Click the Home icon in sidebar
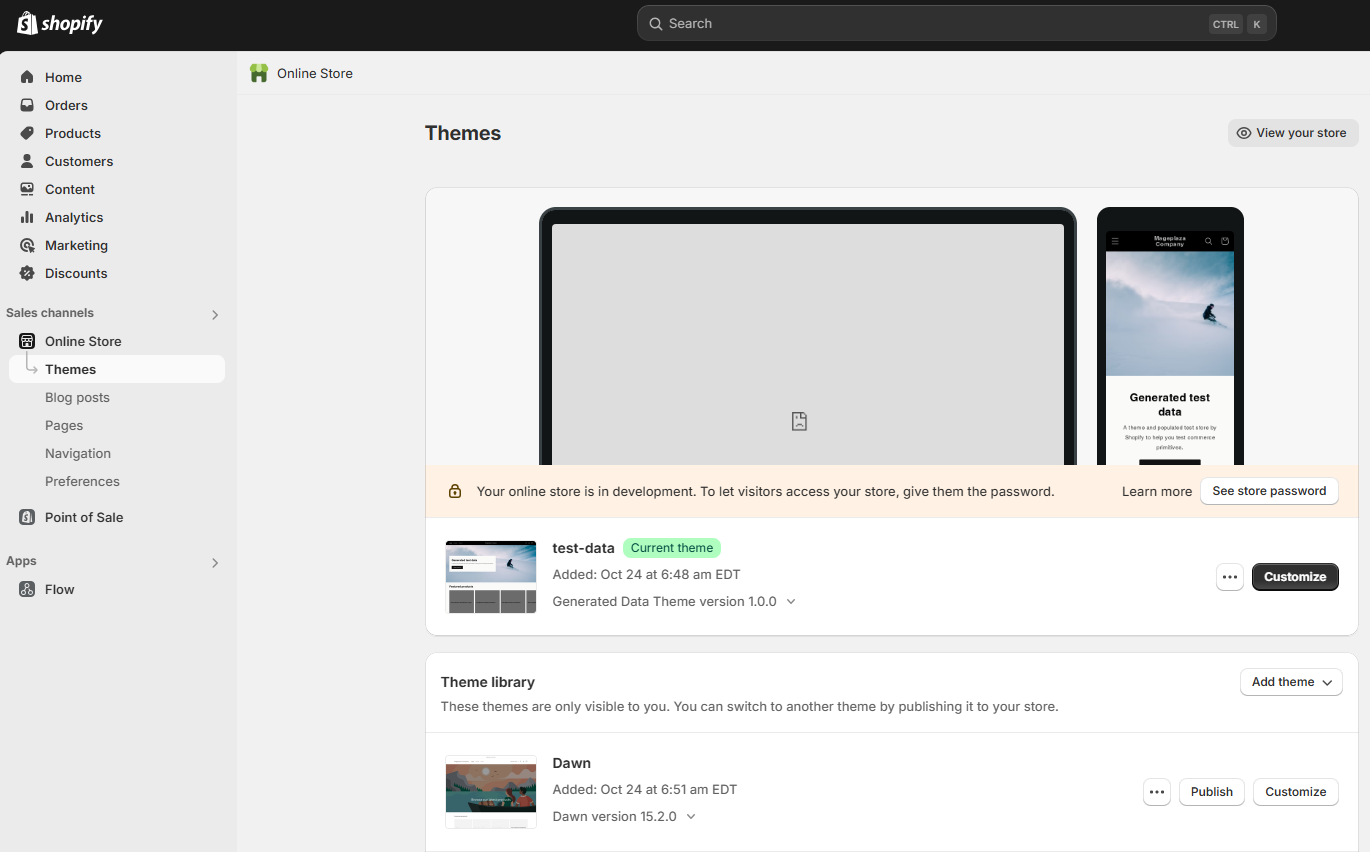 point(27,77)
